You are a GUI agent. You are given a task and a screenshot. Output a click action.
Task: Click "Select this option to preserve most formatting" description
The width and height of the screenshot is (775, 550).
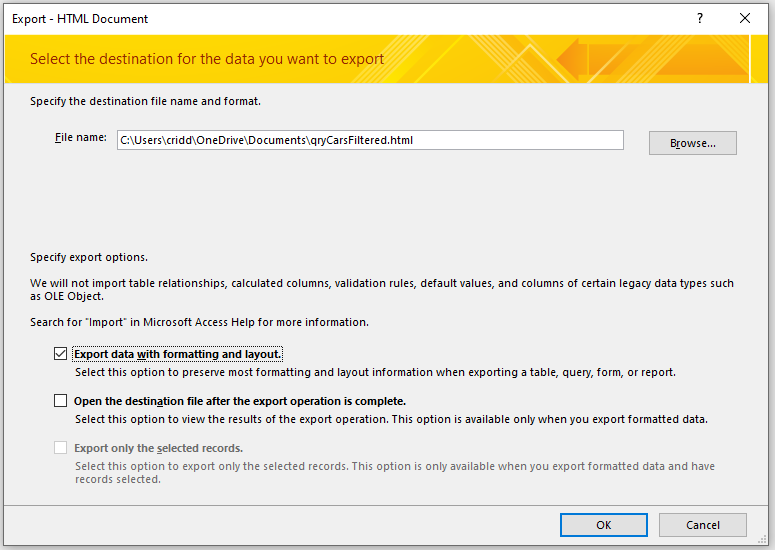375,372
